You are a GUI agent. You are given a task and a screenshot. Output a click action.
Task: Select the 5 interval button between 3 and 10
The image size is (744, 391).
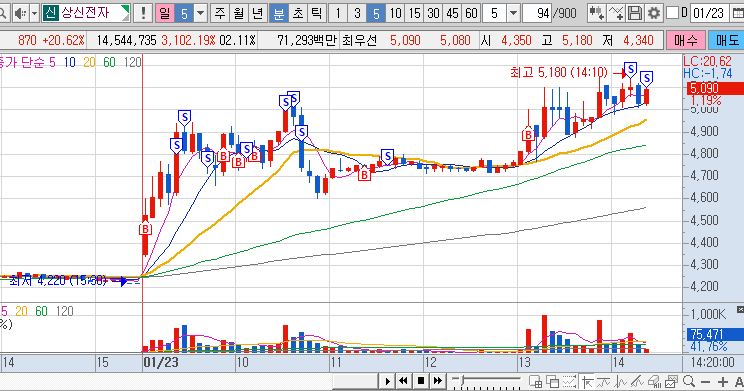376,13
